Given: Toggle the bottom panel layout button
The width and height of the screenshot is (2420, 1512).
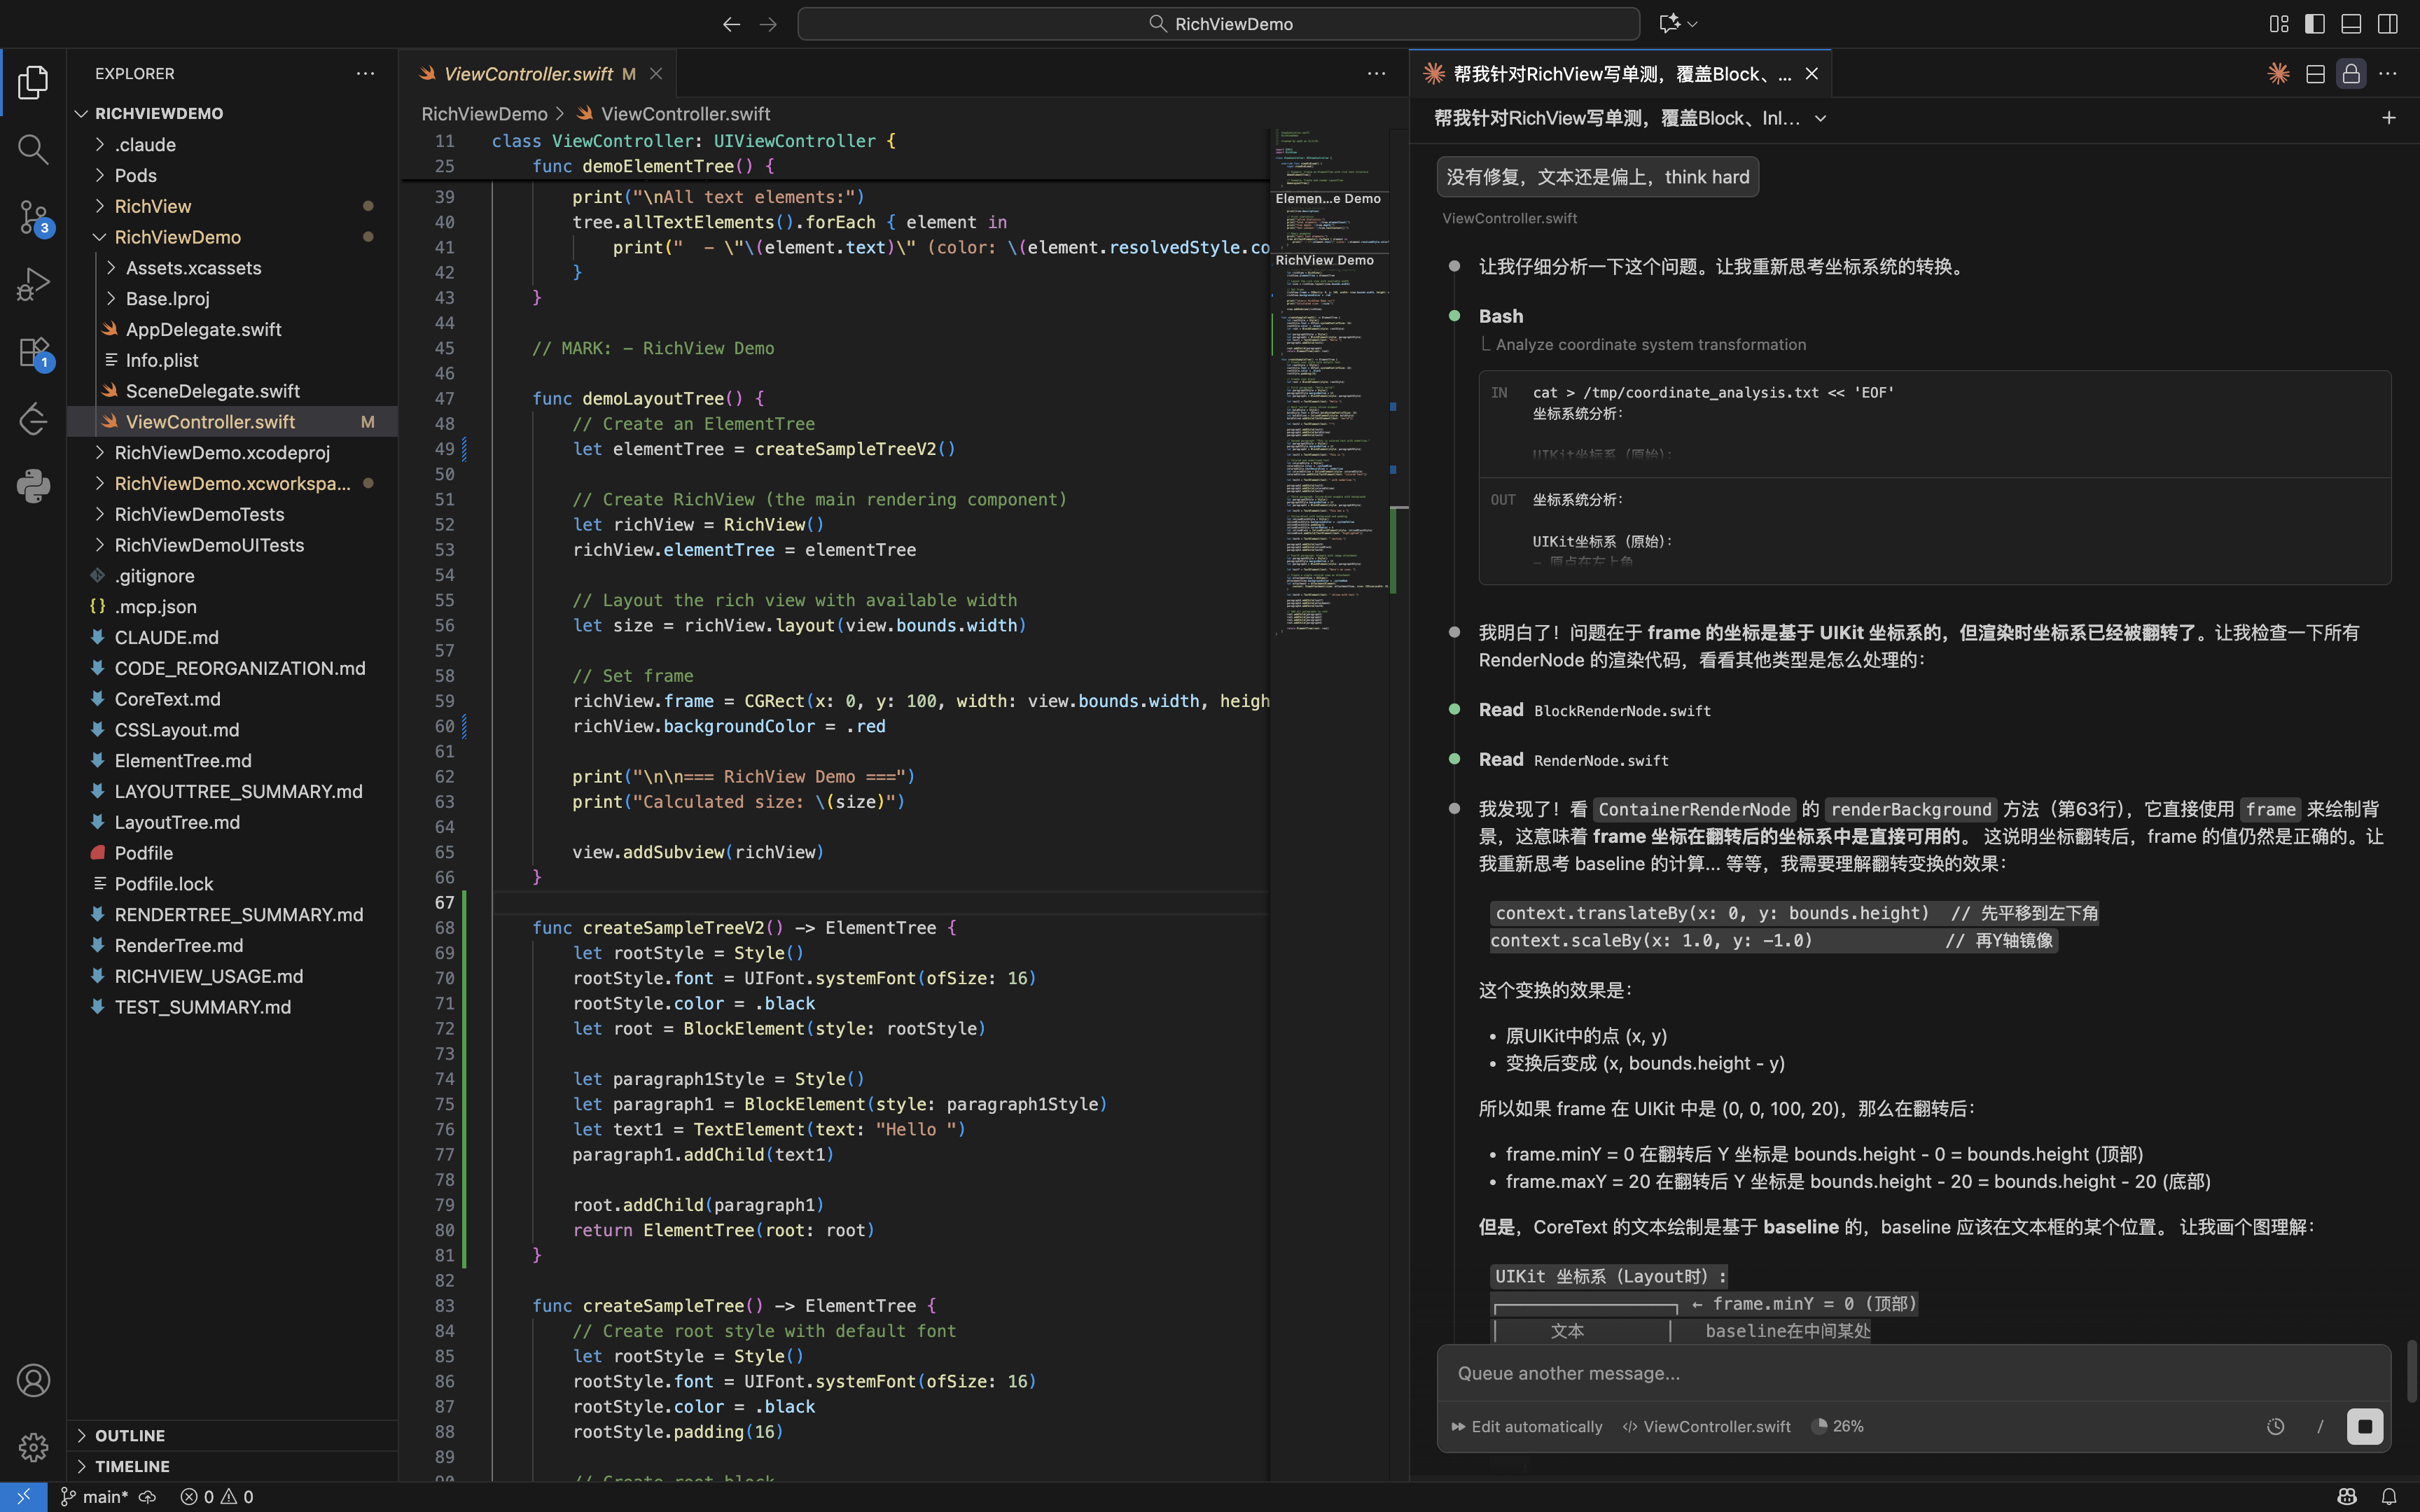Looking at the screenshot, I should coord(2351,24).
